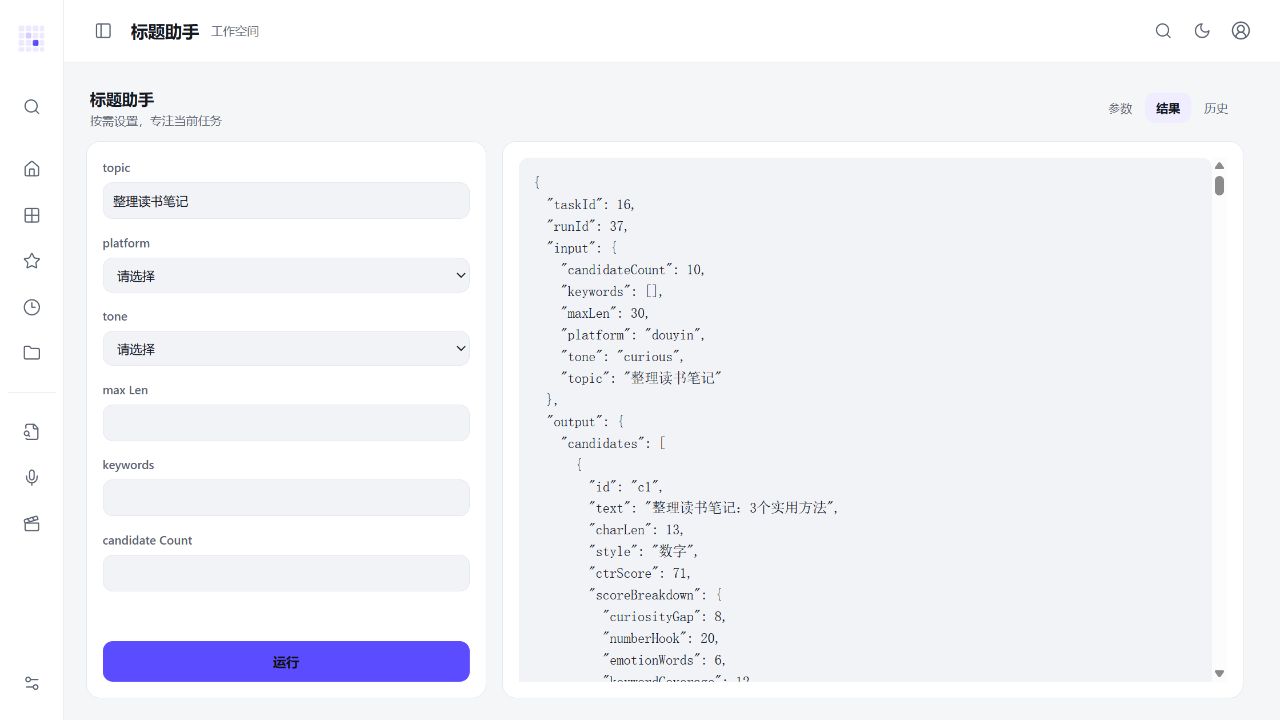Switch to dark mode moon icon
This screenshot has width=1280, height=720.
[1202, 31]
